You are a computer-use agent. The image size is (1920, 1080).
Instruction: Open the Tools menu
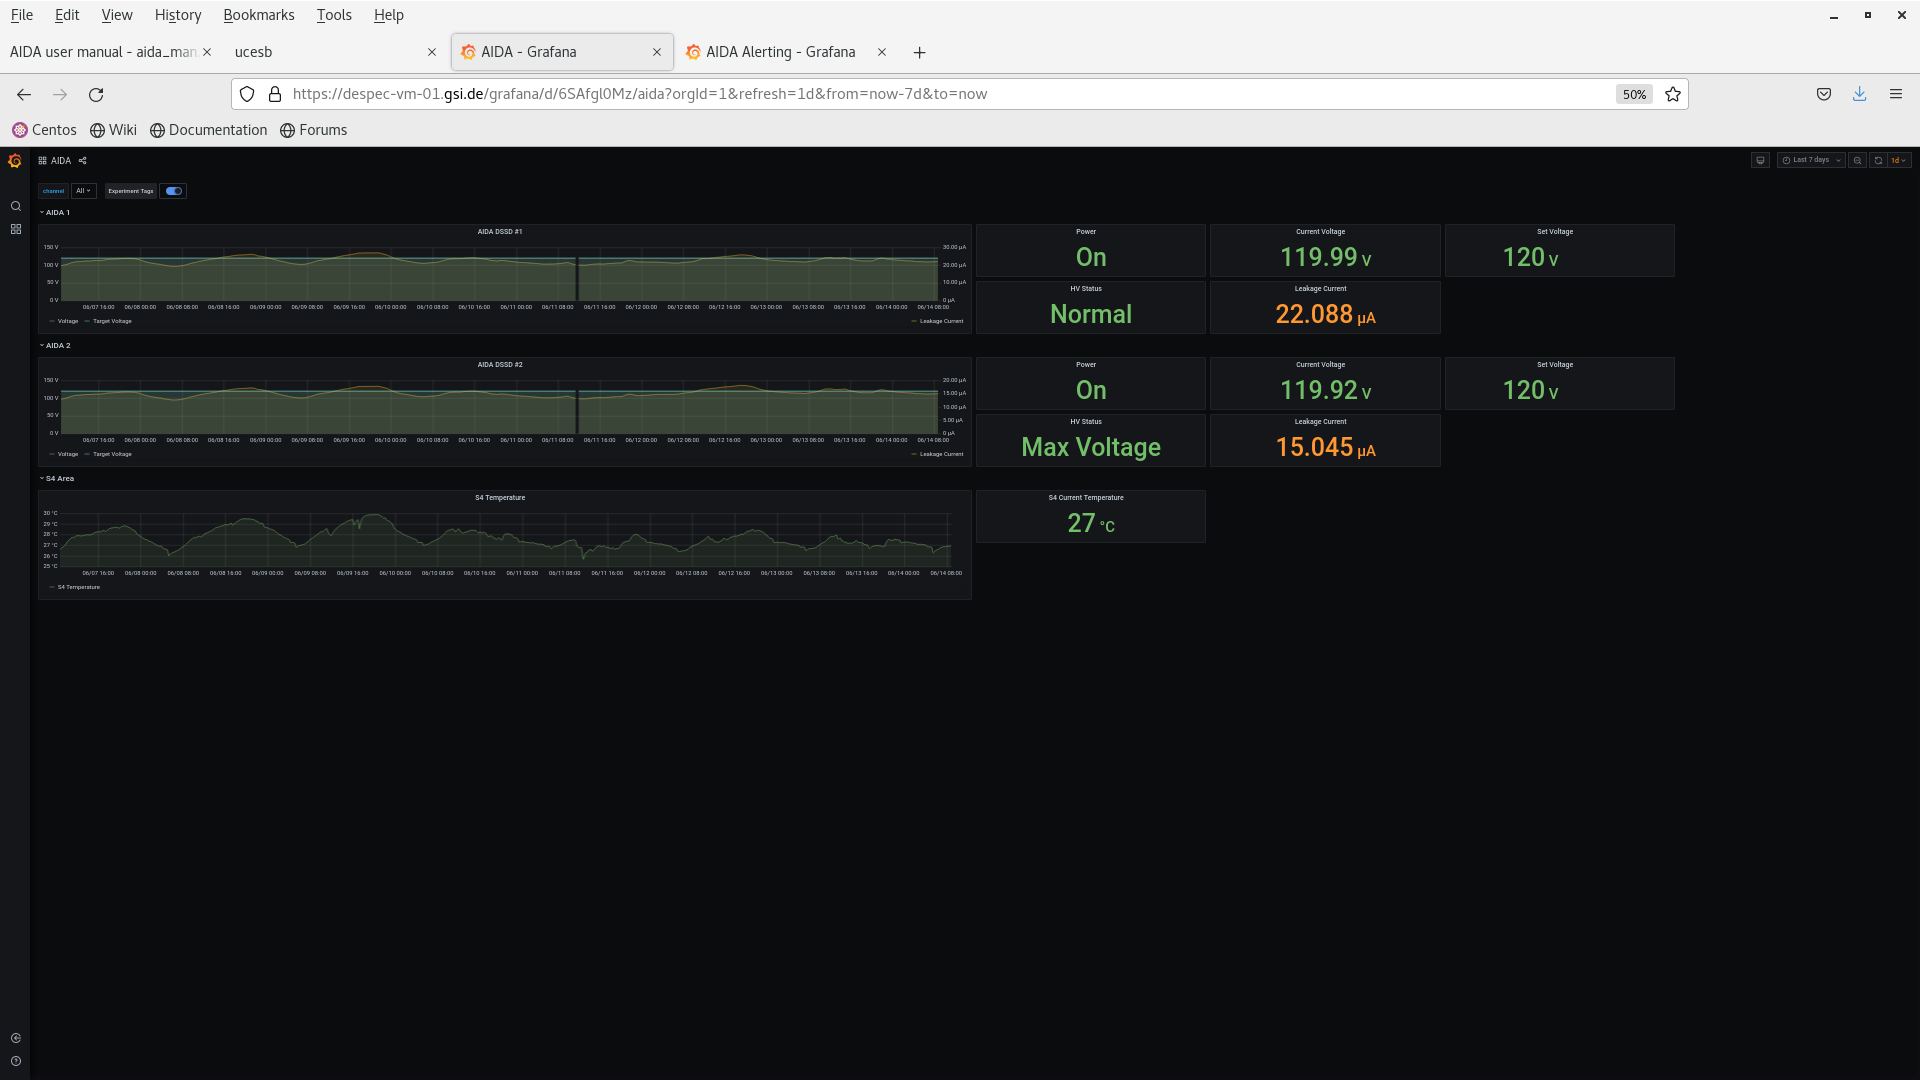334,15
